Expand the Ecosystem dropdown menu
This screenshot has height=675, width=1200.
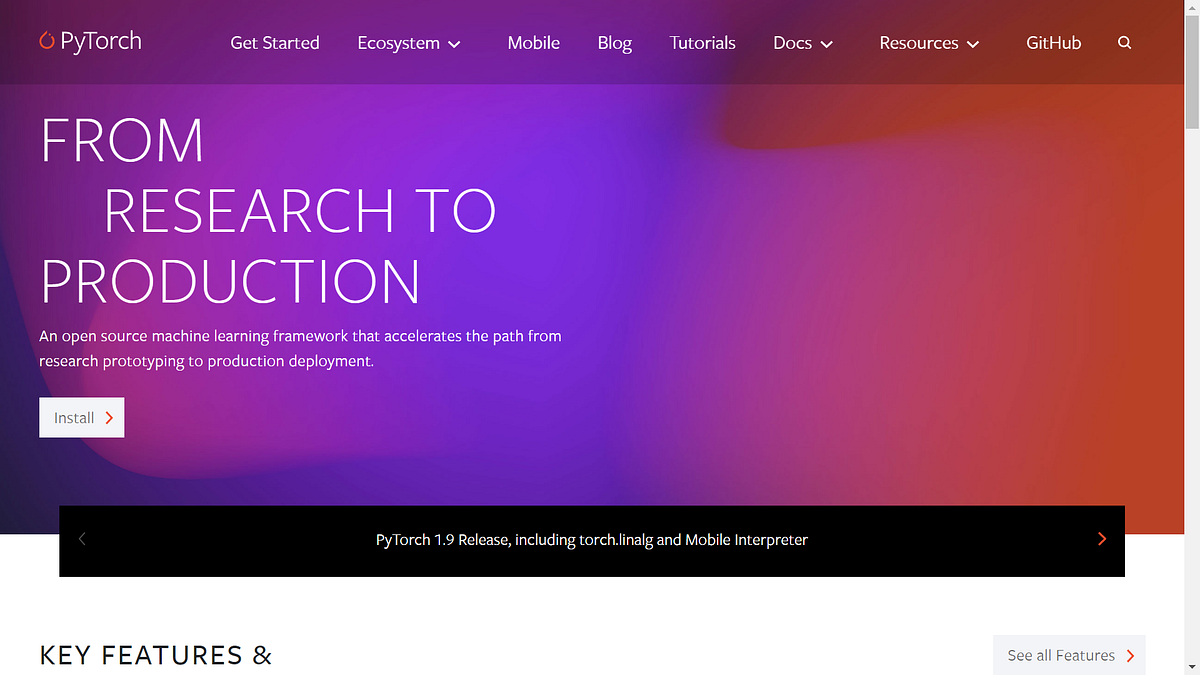point(455,44)
